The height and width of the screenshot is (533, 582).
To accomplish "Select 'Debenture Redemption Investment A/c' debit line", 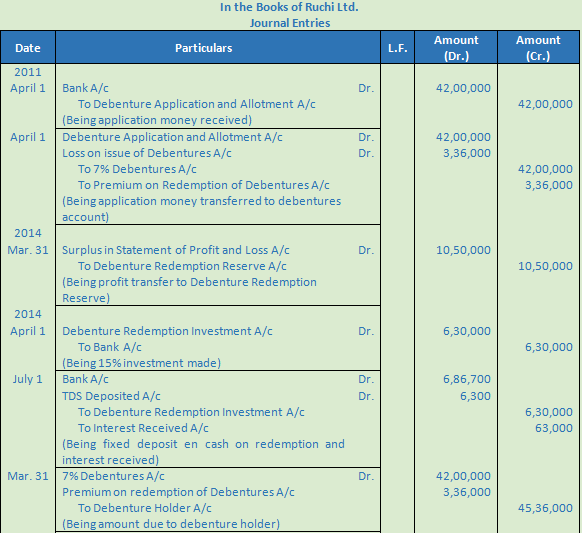I will (x=167, y=331).
